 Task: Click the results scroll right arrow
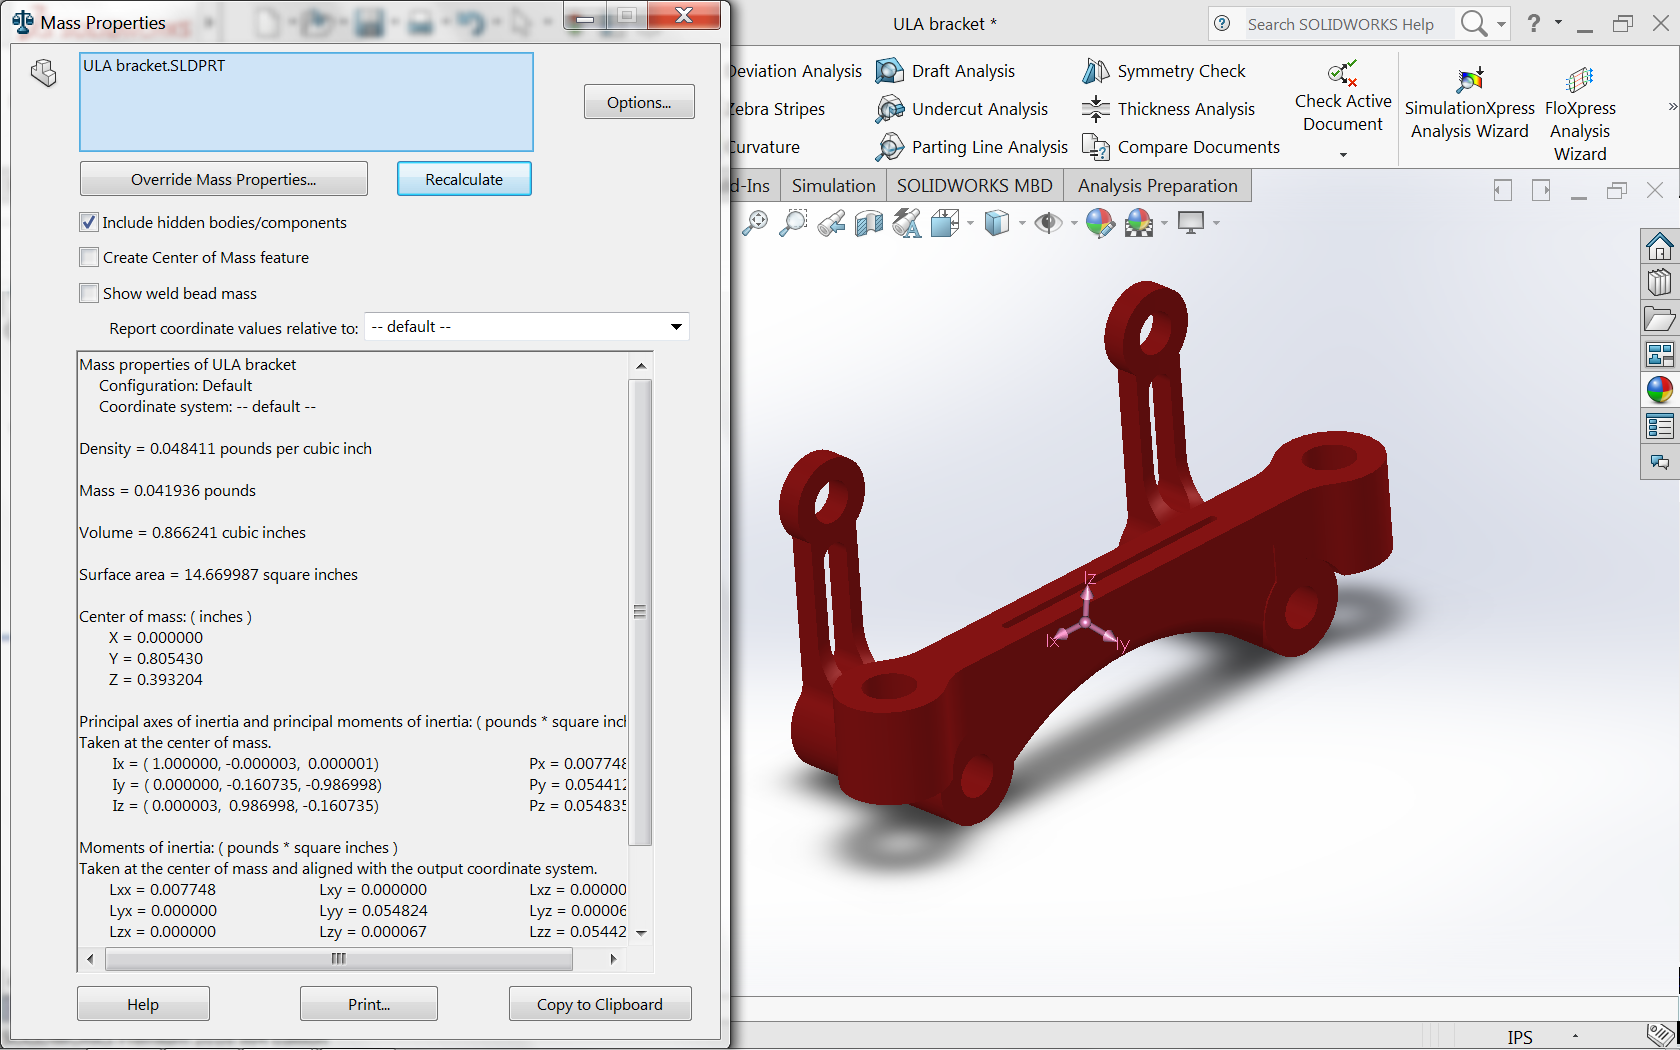point(613,959)
